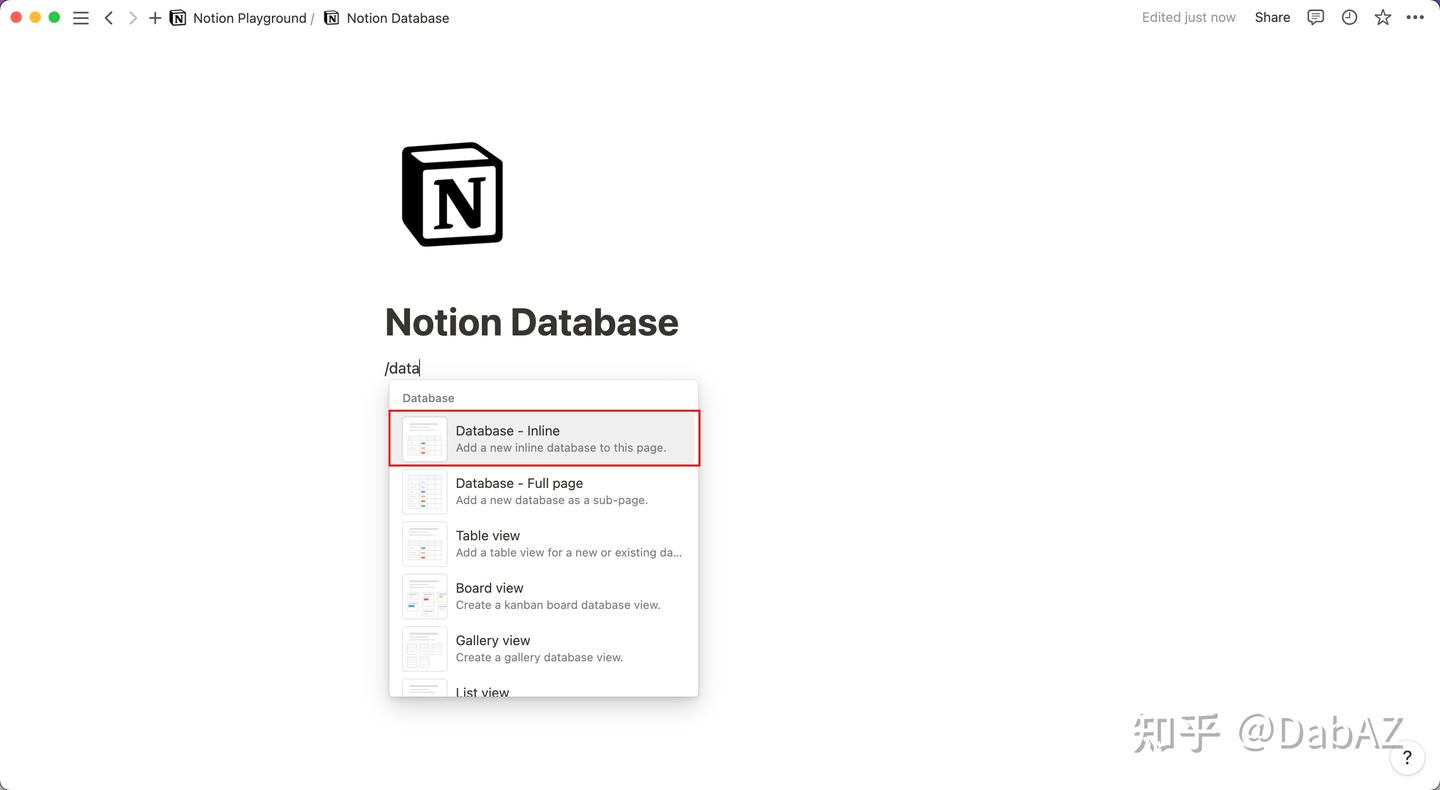Screen dimensions: 1440x790
Task: Click the forward navigation arrow
Action: [x=132, y=17]
